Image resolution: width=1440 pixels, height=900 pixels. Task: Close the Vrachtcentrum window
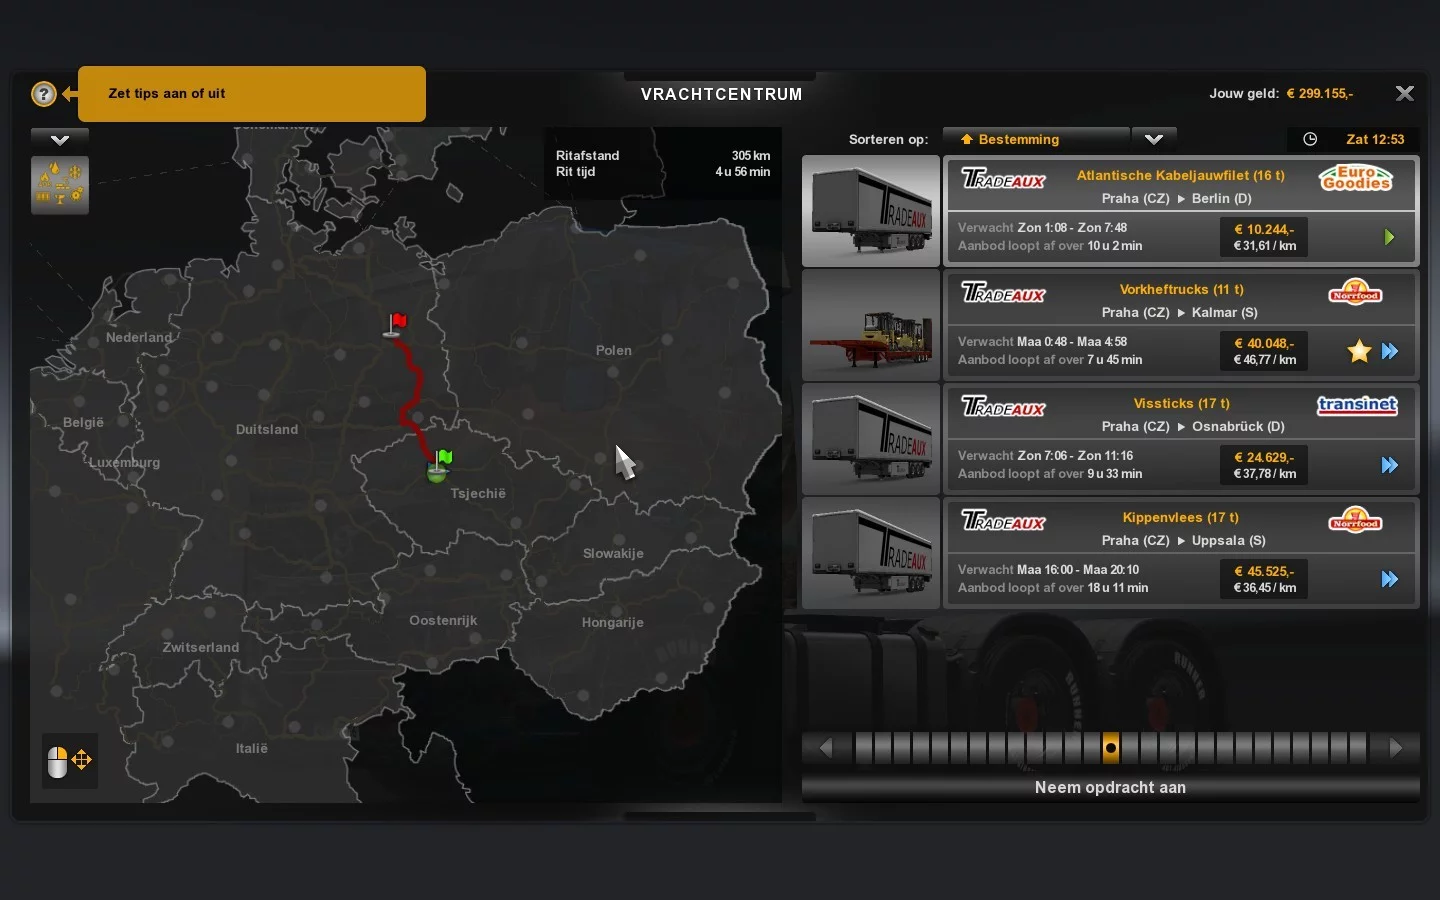point(1405,93)
